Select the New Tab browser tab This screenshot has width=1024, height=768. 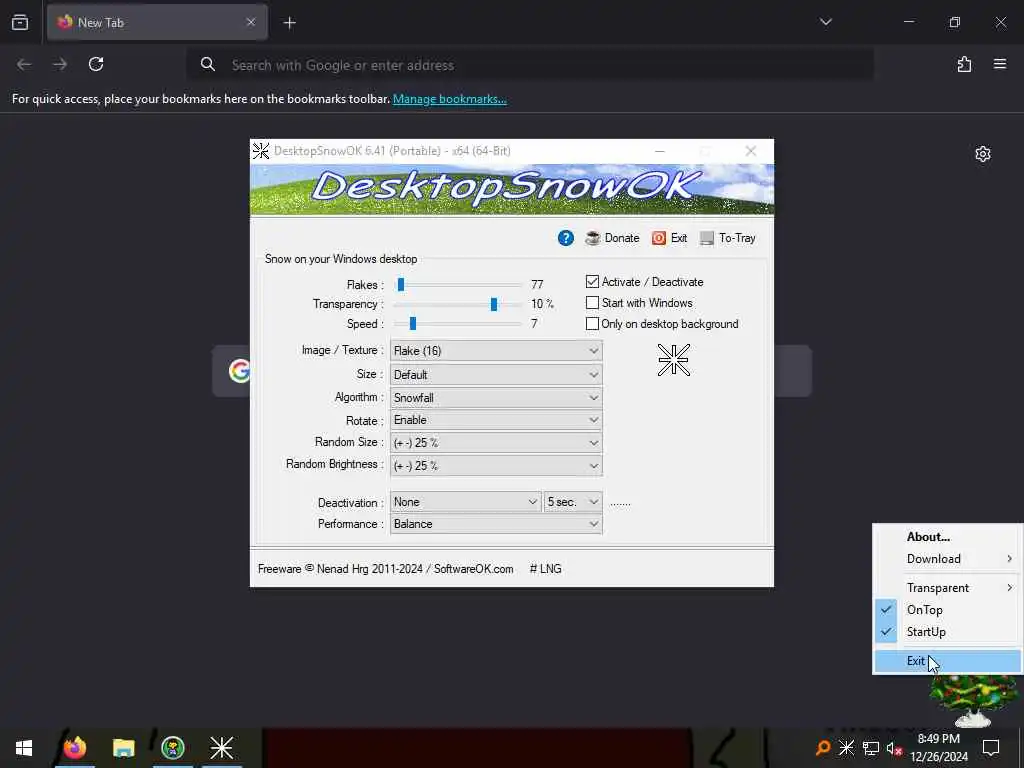157,22
